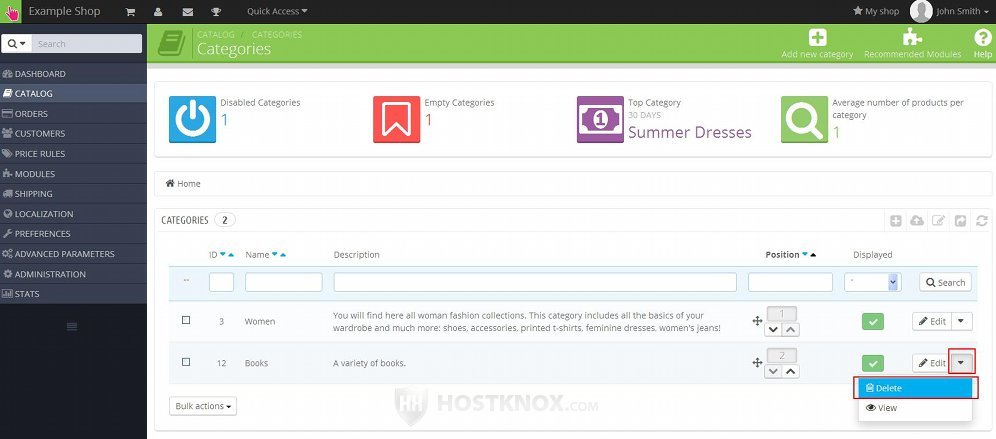Open the Displayed filter dropdown

pos(873,282)
